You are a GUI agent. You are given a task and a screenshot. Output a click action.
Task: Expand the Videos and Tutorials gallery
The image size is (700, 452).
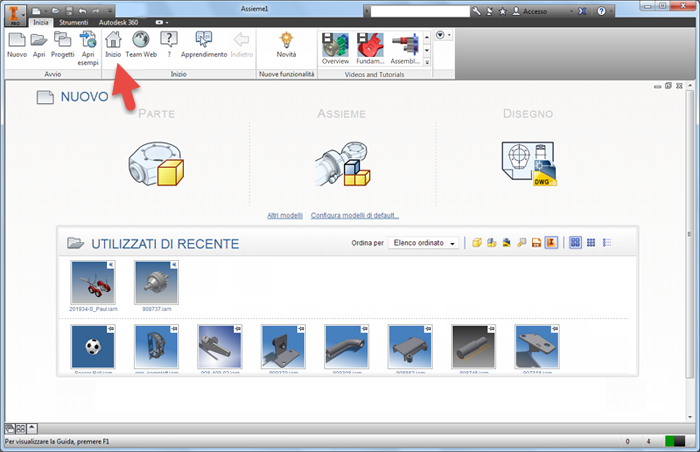(427, 63)
